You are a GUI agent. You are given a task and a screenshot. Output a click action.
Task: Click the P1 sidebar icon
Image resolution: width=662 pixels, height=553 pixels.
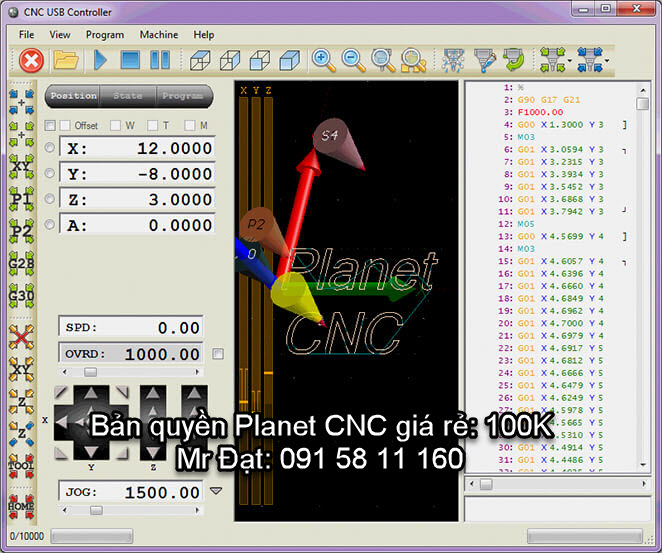21,198
